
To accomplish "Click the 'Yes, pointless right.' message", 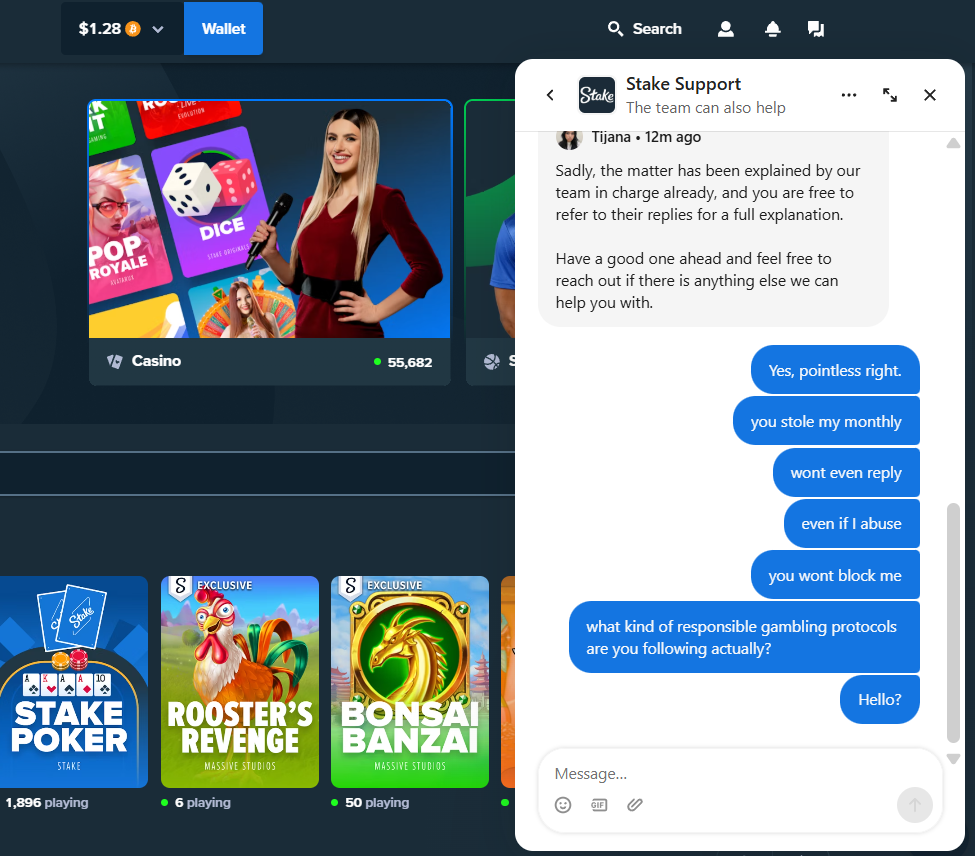I will click(835, 370).
